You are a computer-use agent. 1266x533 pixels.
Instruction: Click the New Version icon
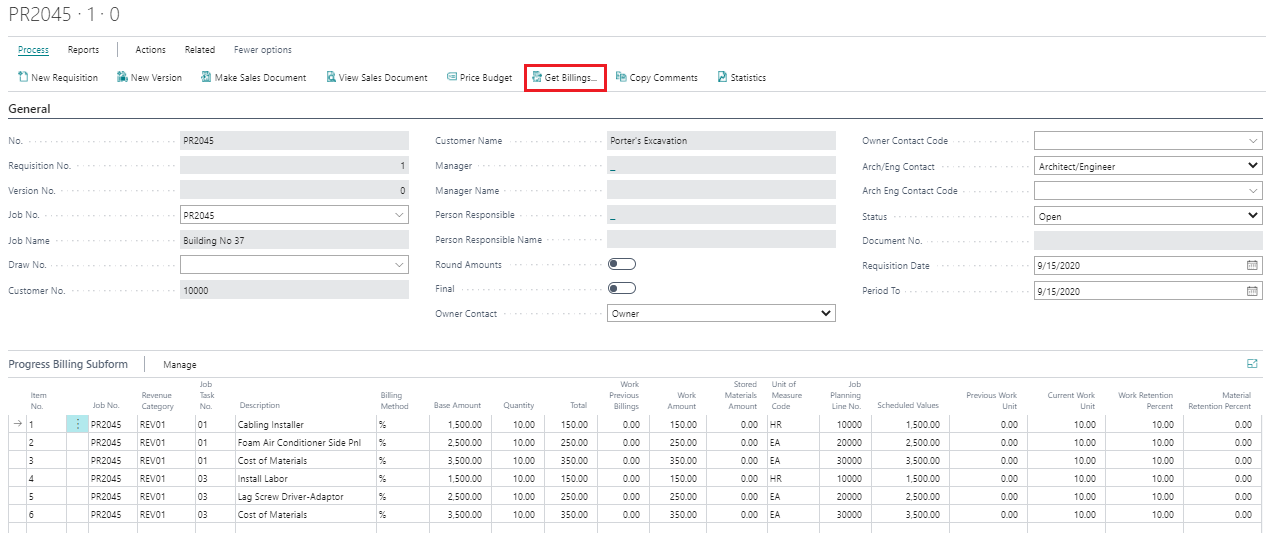(x=122, y=77)
